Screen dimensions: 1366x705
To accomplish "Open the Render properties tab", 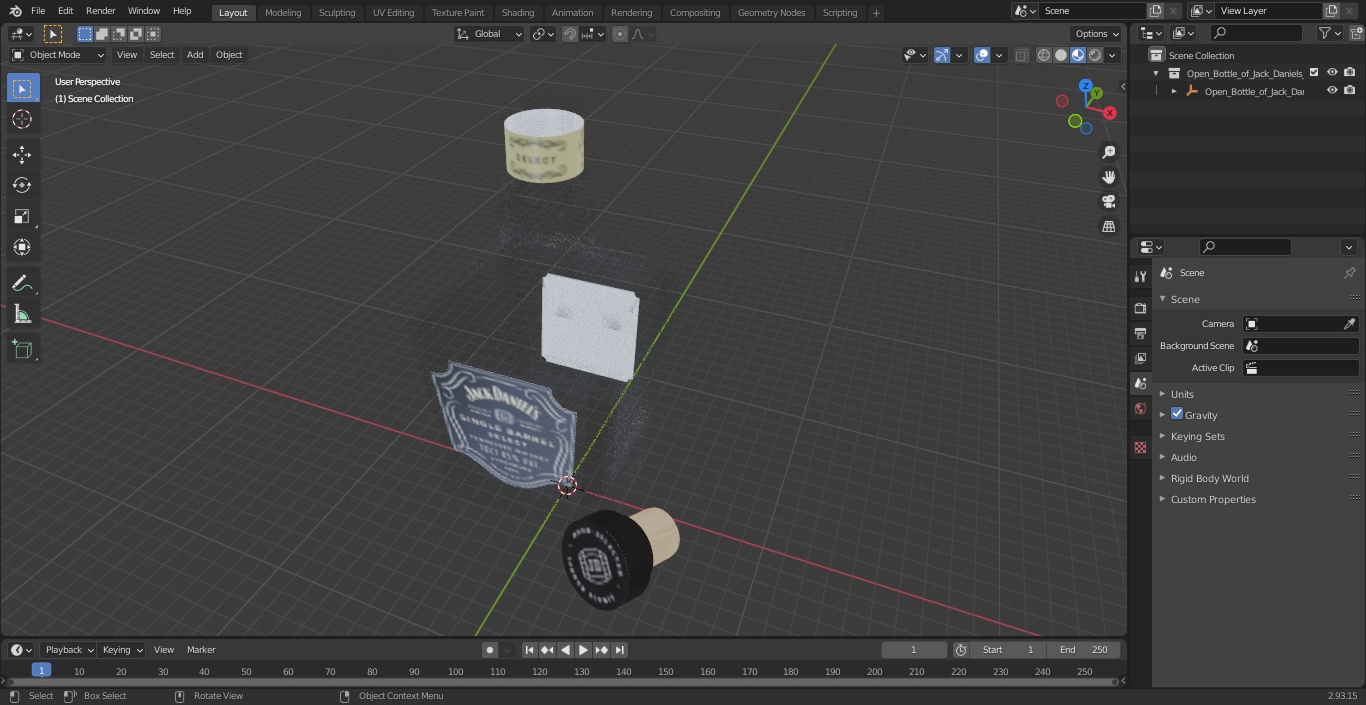I will [1140, 308].
